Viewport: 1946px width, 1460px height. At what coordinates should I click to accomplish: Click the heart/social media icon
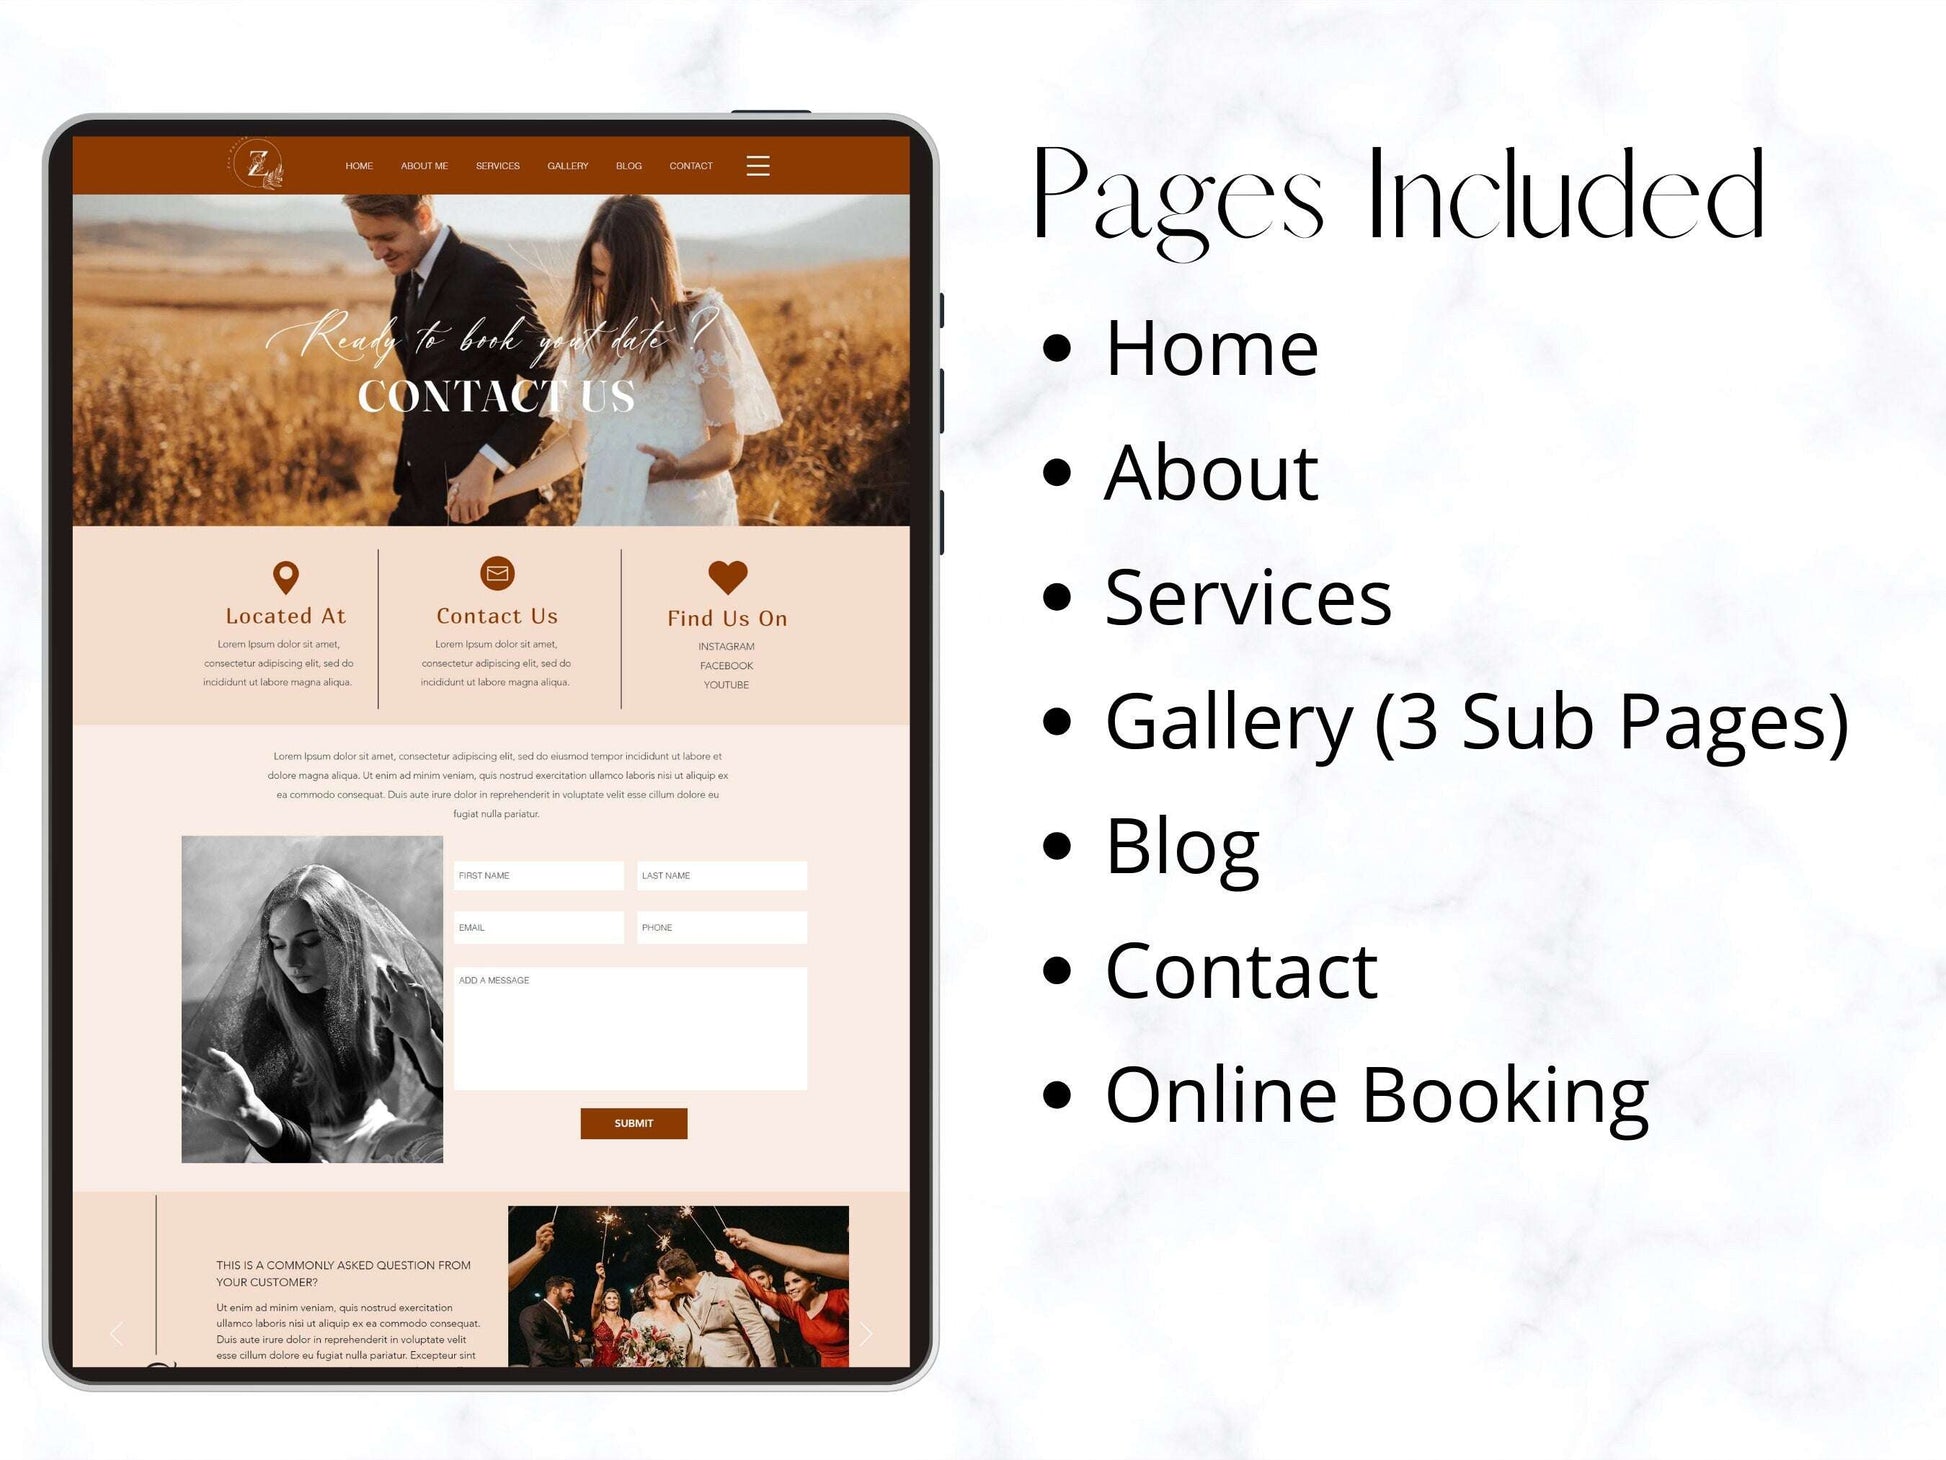[x=728, y=574]
